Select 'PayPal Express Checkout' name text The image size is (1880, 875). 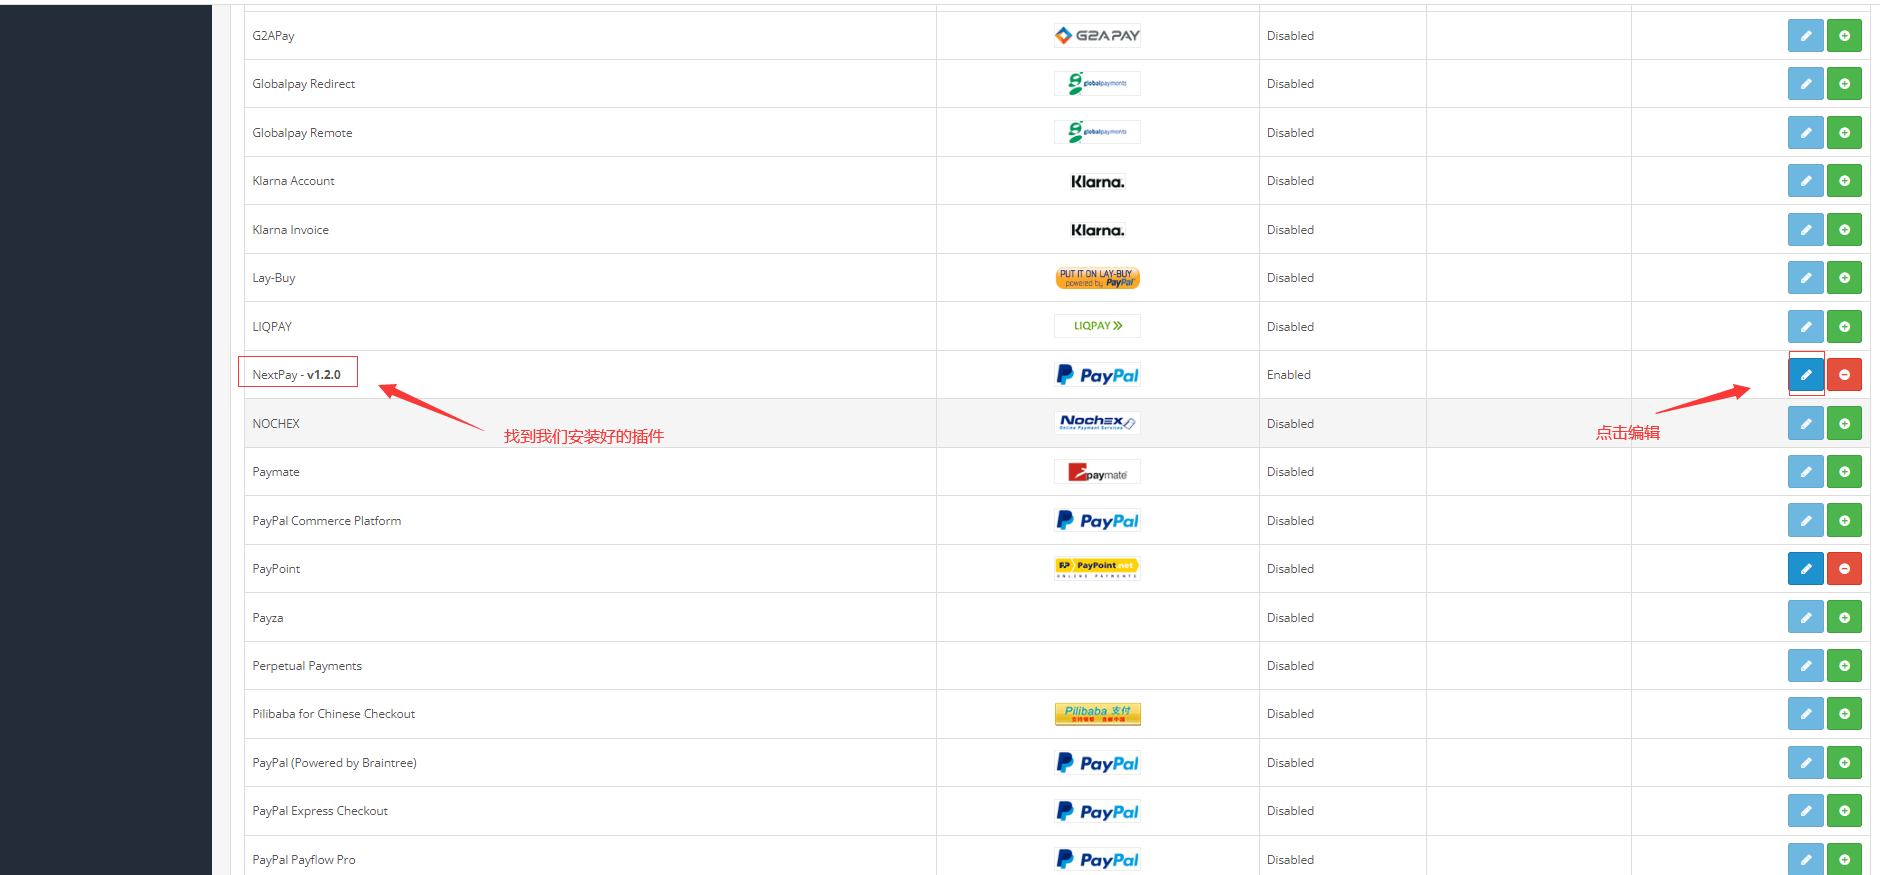(320, 811)
